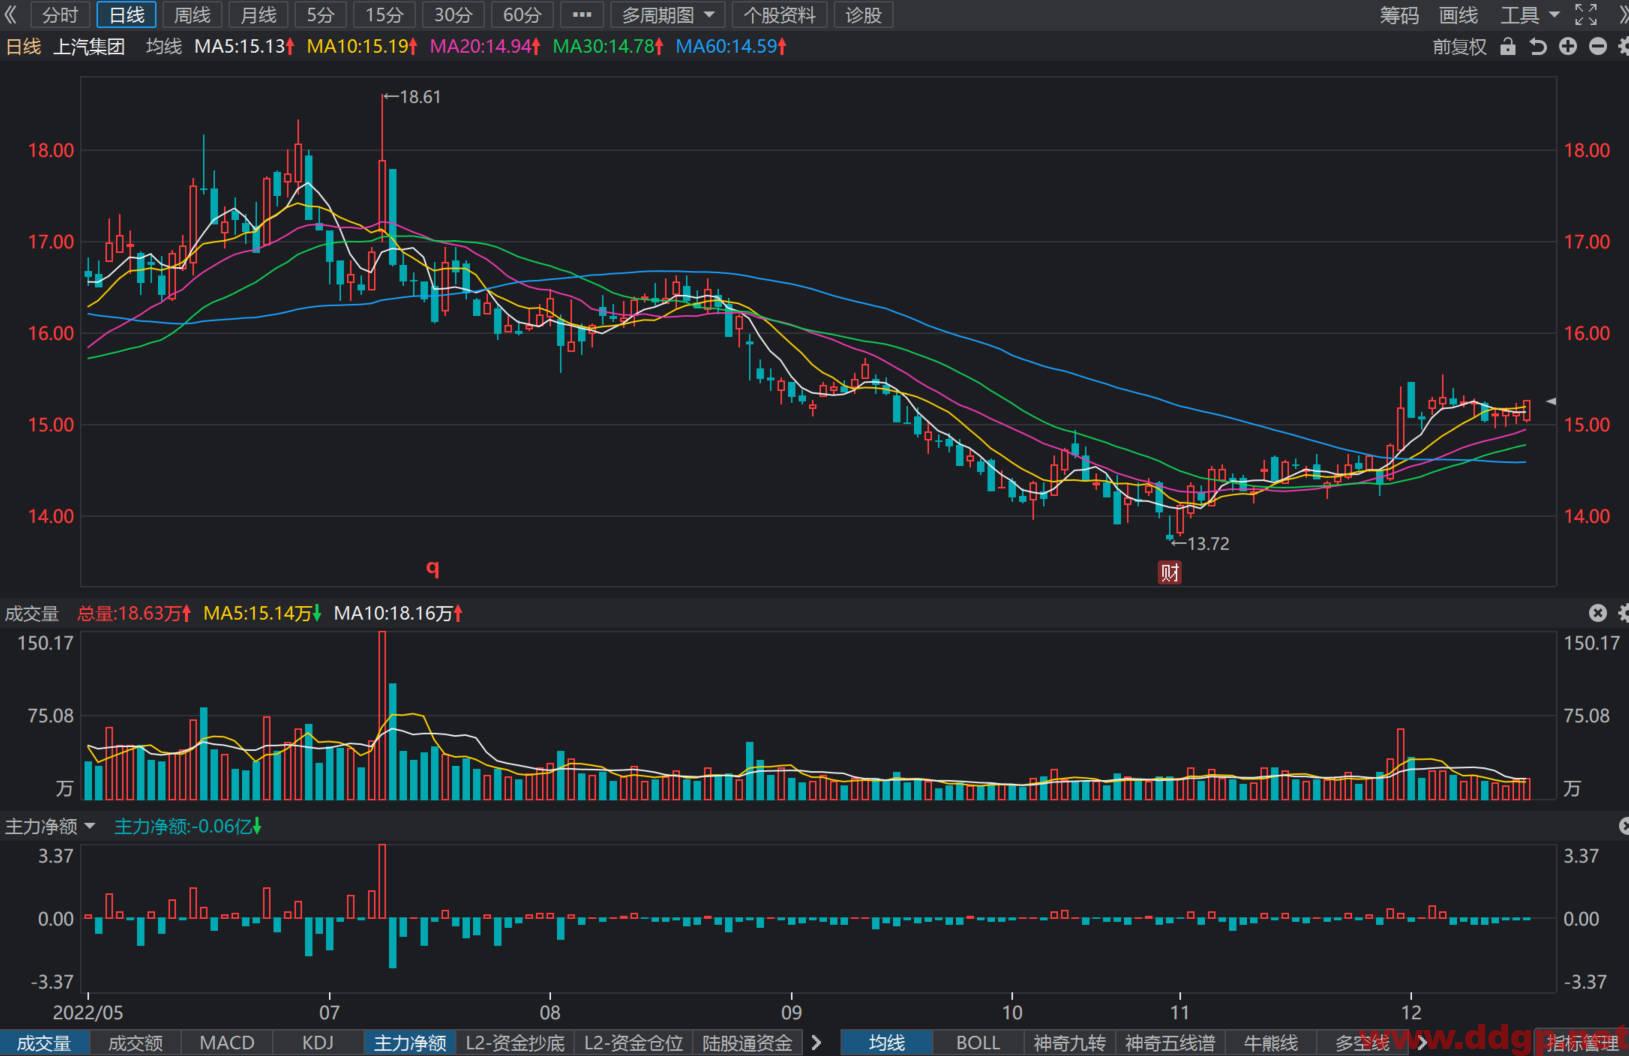Click the right double-chevron collapse icon
This screenshot has height=1056, width=1629.
click(1622, 15)
